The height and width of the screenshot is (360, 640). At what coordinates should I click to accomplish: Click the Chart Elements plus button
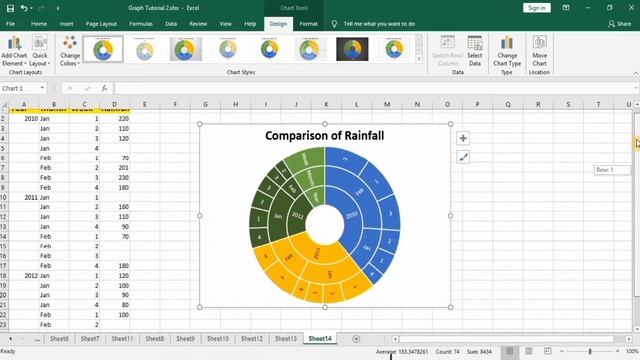(463, 138)
